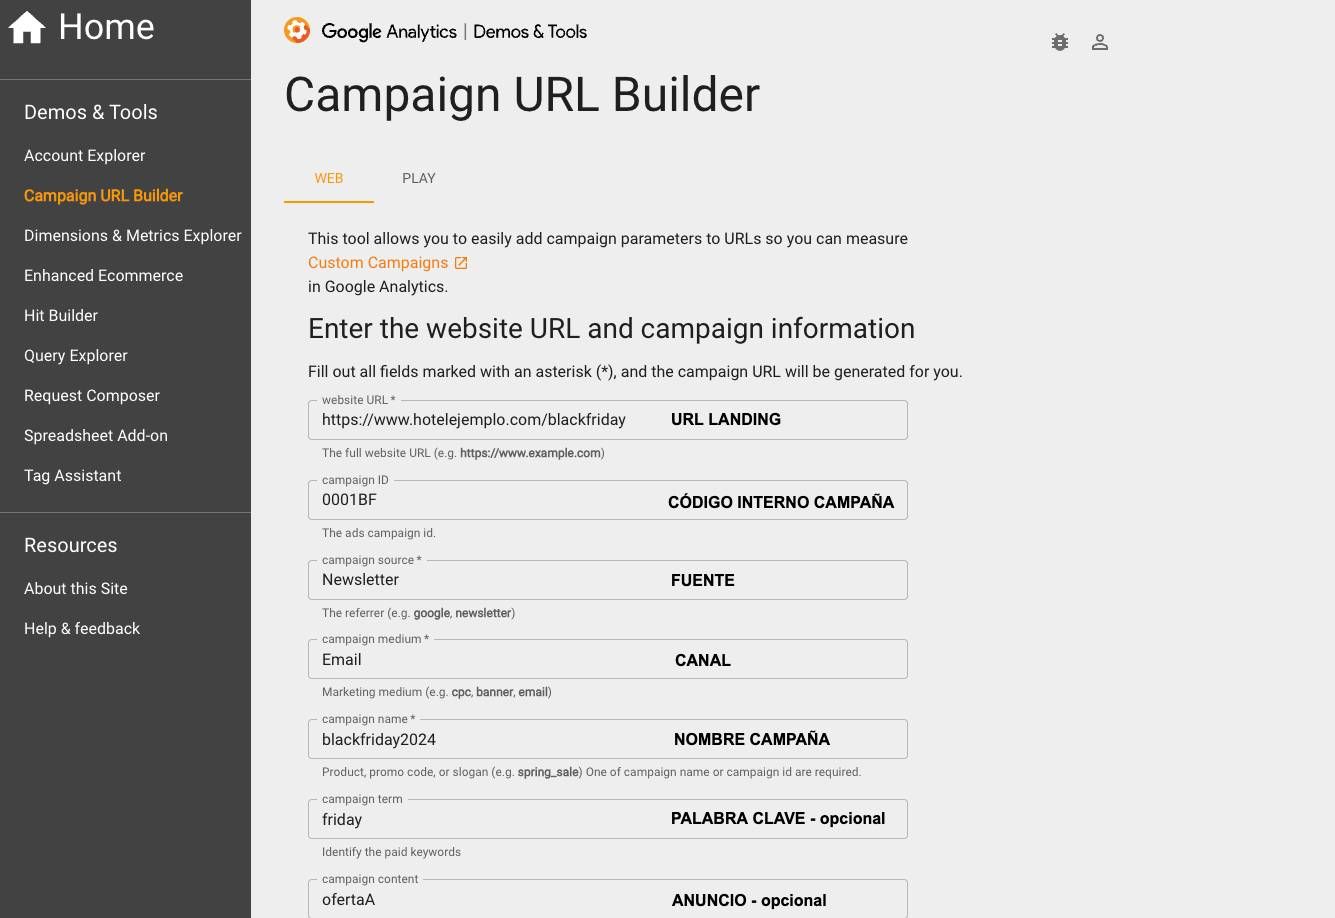Open the Query Explorer tool
The height and width of the screenshot is (918, 1335).
coord(75,355)
